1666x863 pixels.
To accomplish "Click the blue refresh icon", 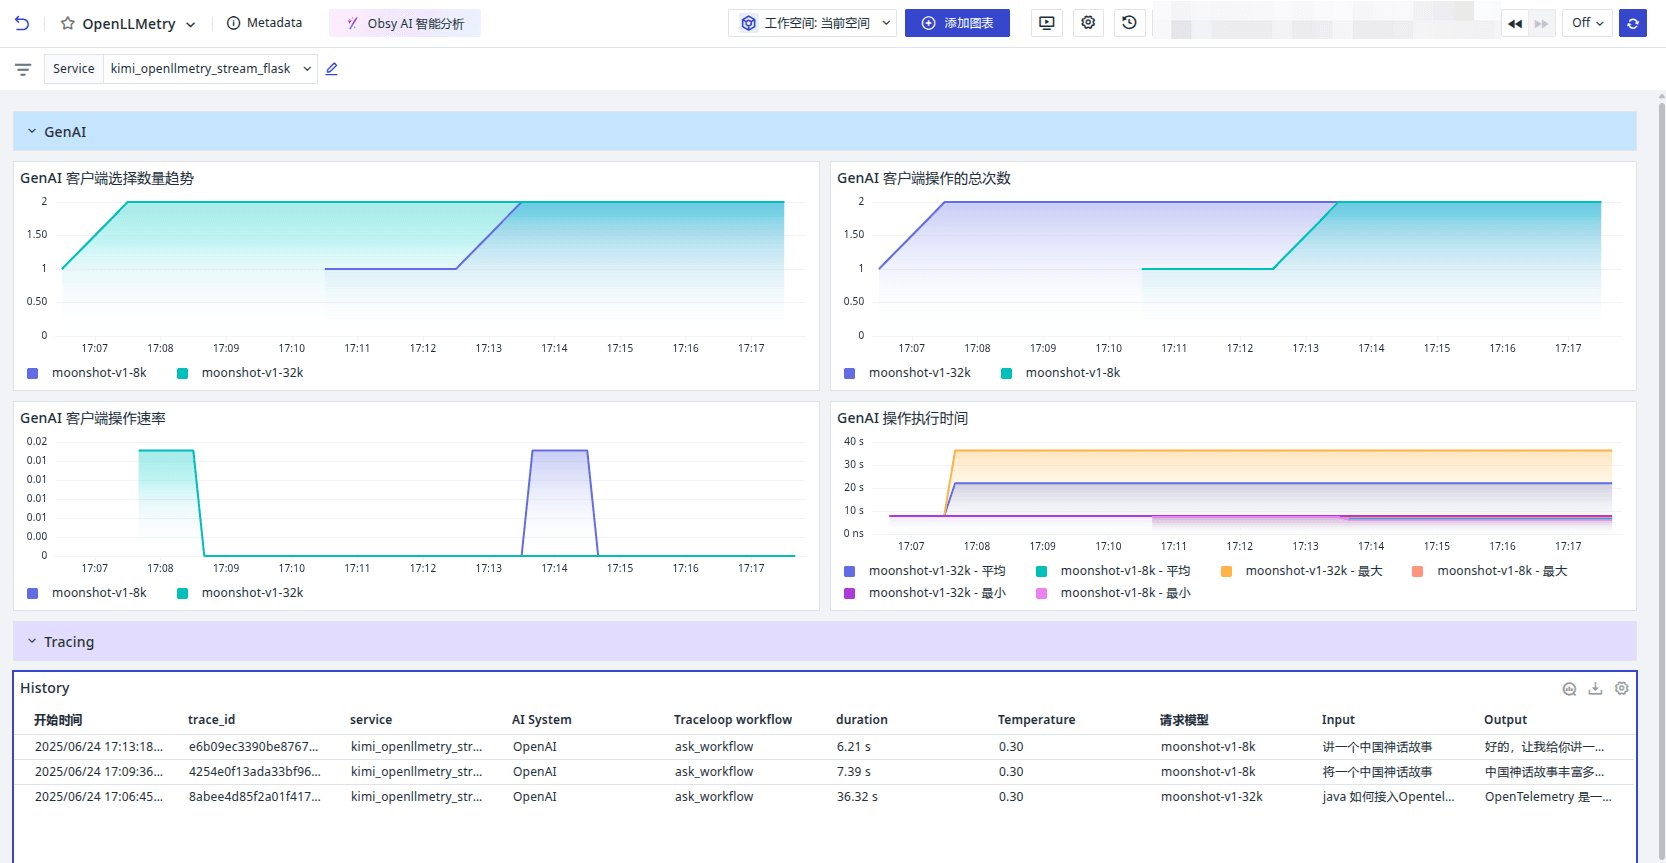I will pos(1633,23).
